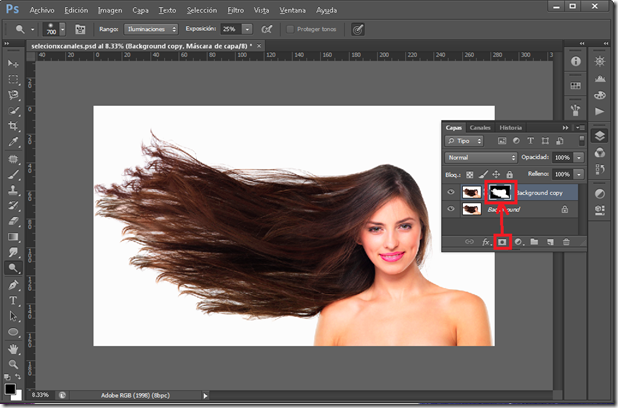
Task: Click the create new group folder icon
Action: 535,242
